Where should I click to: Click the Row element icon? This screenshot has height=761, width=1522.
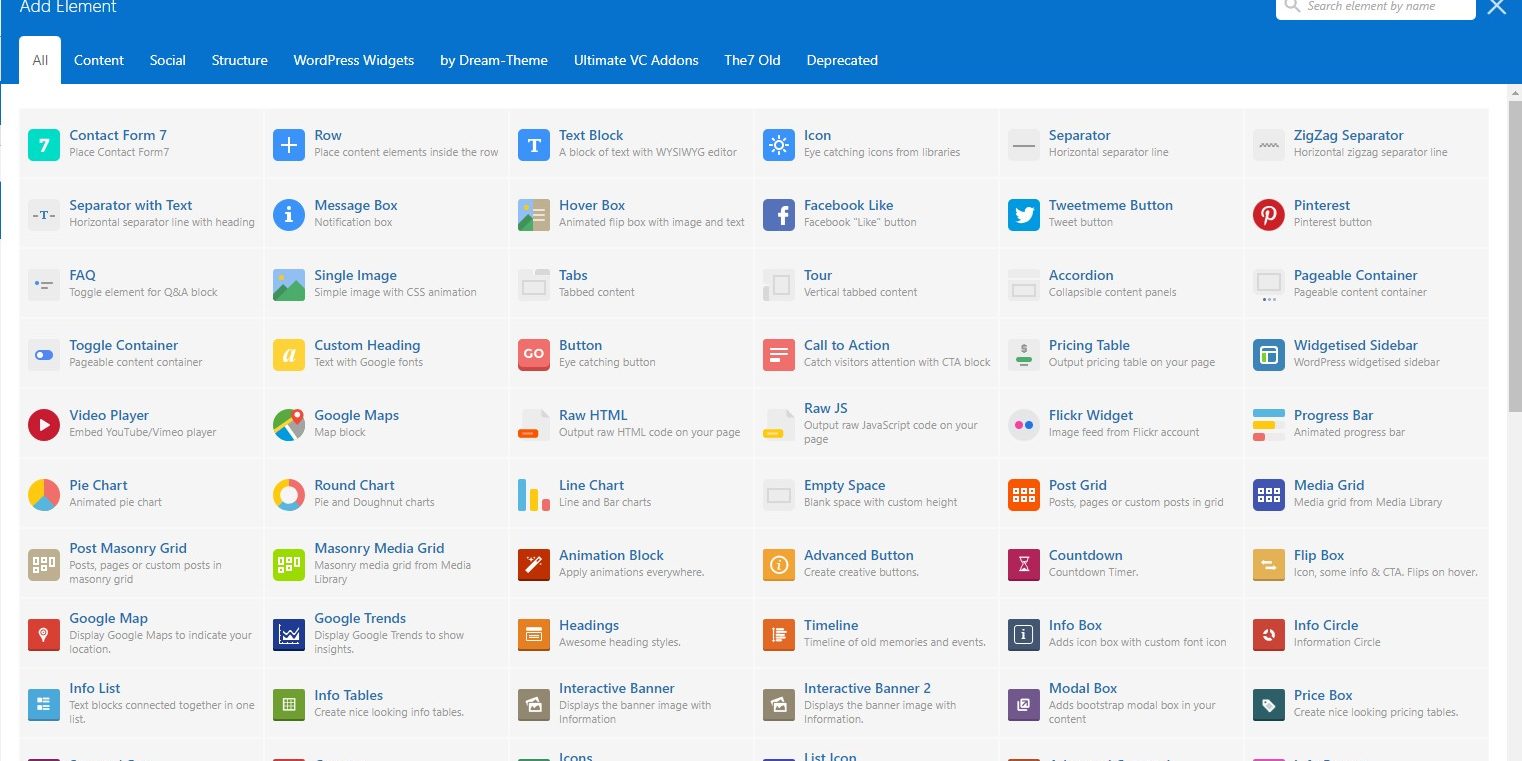coord(288,143)
